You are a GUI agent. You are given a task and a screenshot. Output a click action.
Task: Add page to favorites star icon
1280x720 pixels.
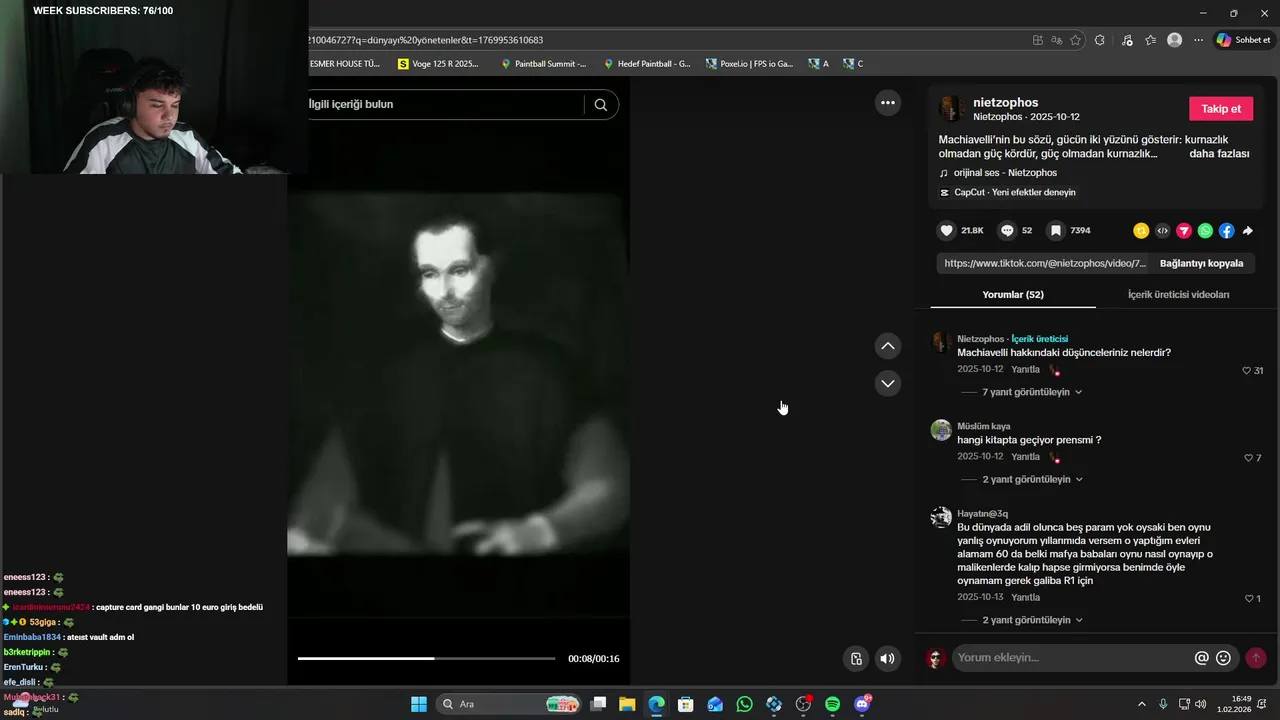coord(1076,40)
